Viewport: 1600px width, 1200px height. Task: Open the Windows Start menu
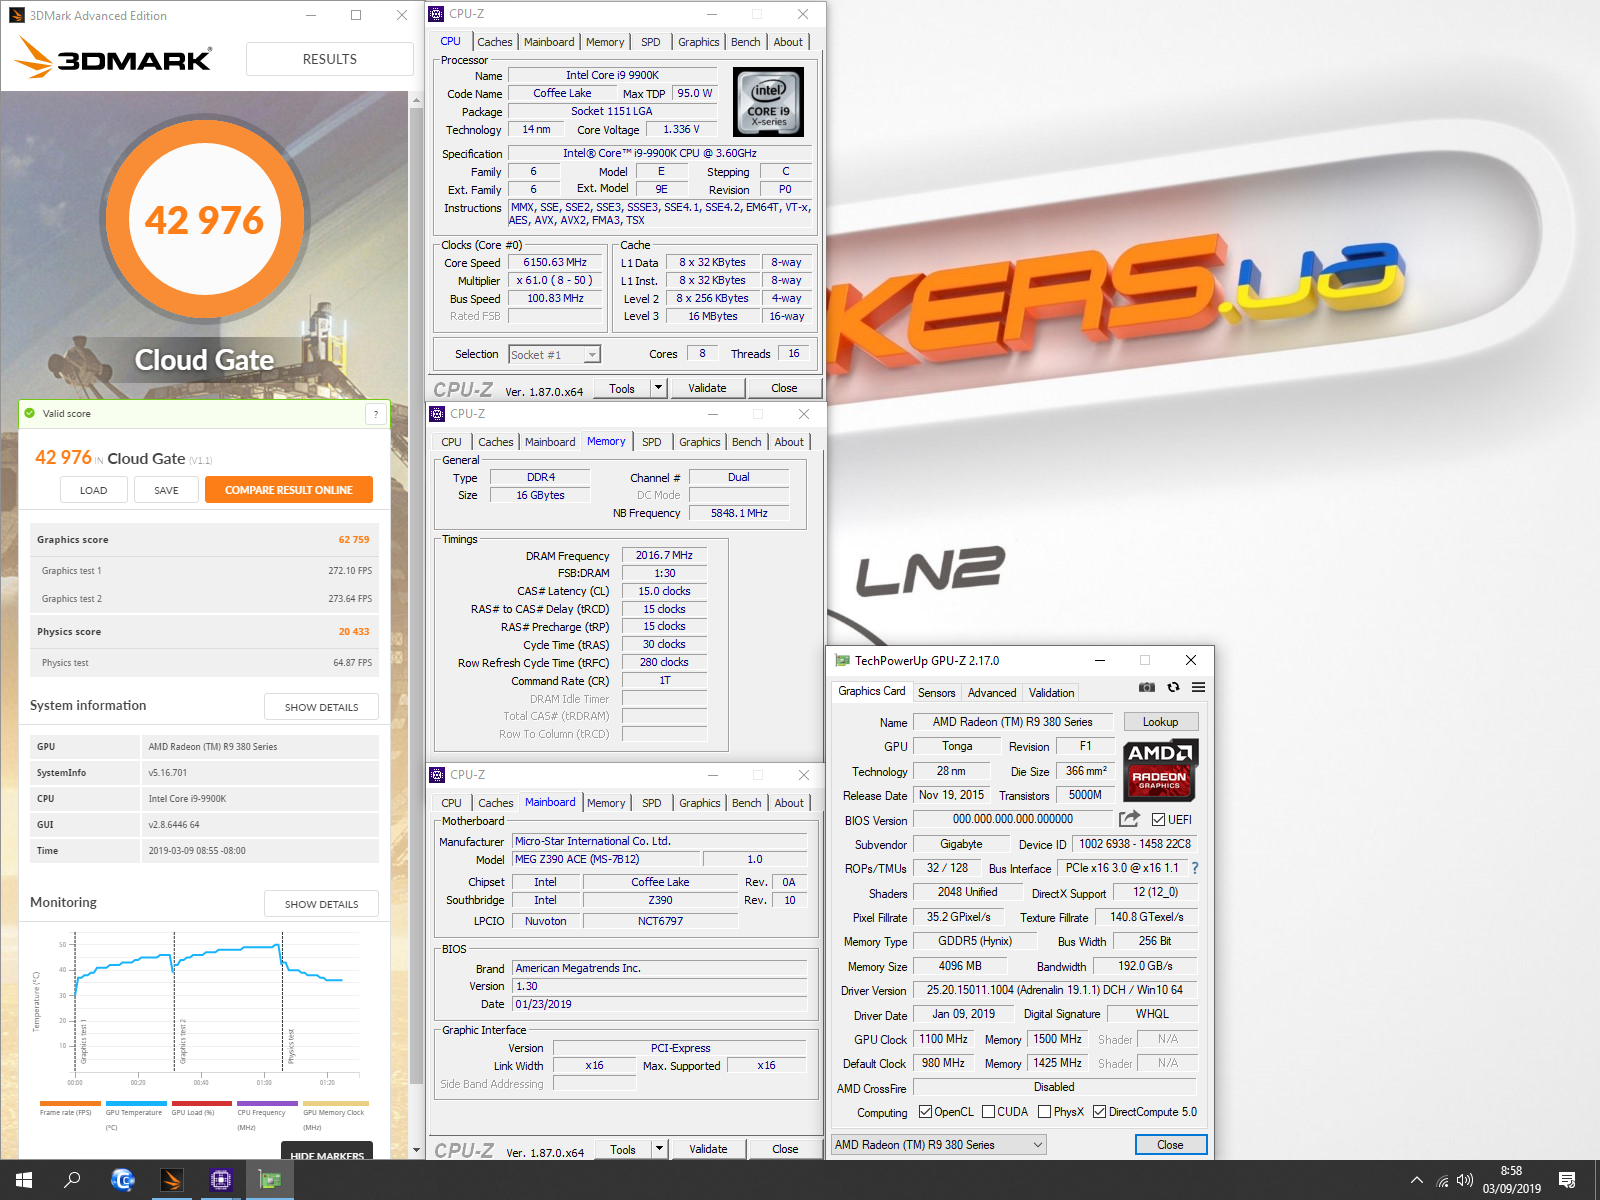click(x=24, y=1180)
